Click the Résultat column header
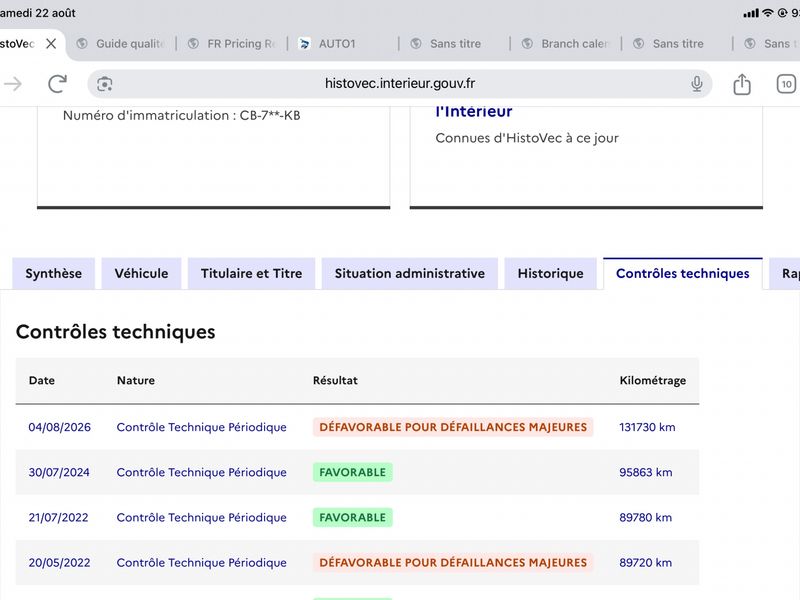 [x=335, y=381]
